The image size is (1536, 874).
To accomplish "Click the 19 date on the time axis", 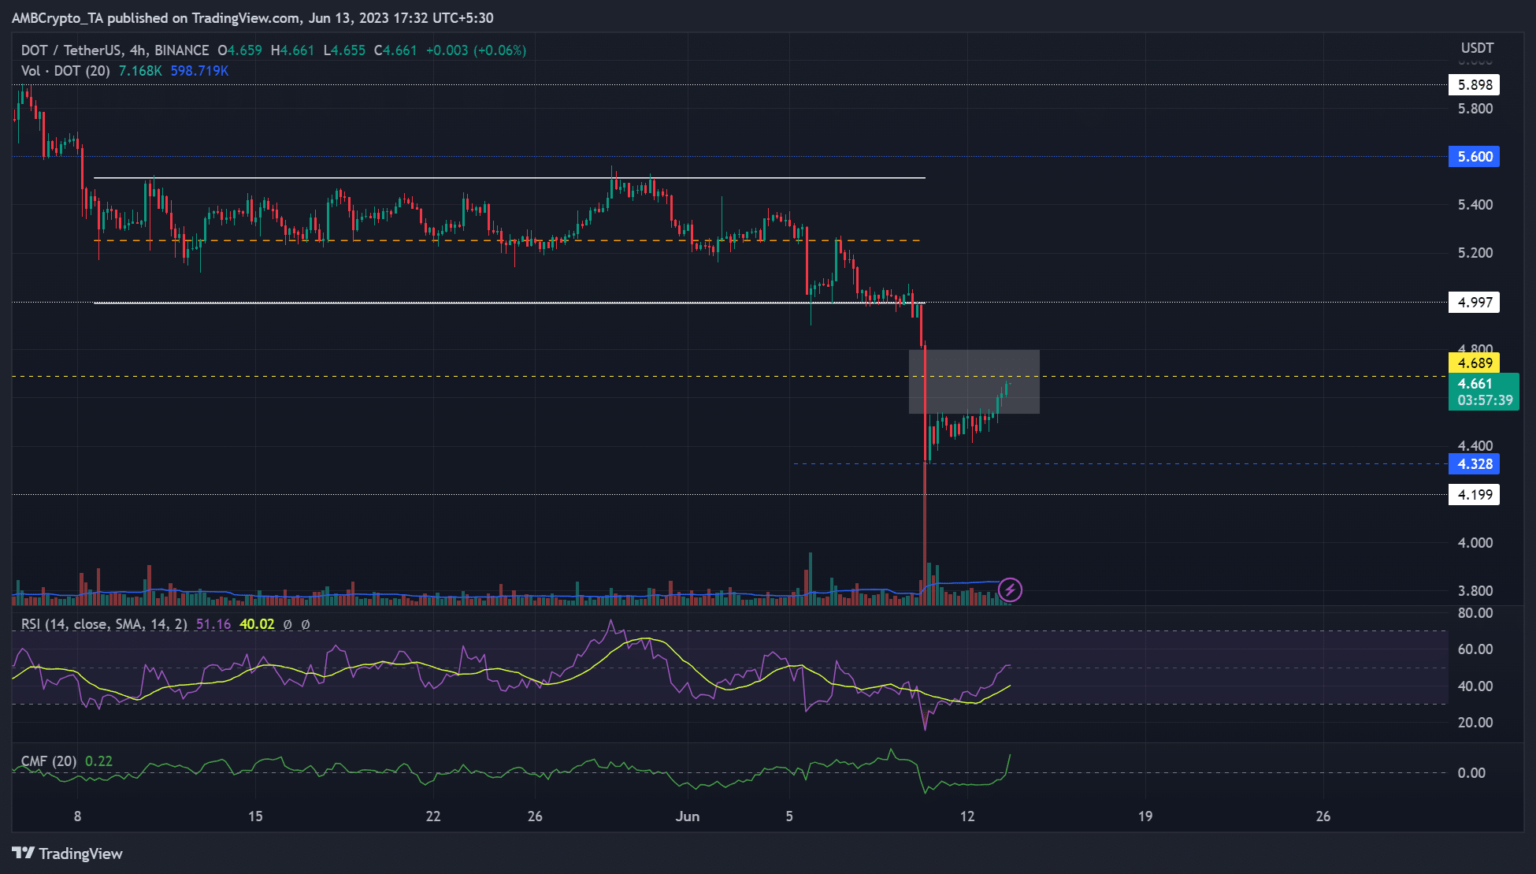I will click(x=1145, y=816).
